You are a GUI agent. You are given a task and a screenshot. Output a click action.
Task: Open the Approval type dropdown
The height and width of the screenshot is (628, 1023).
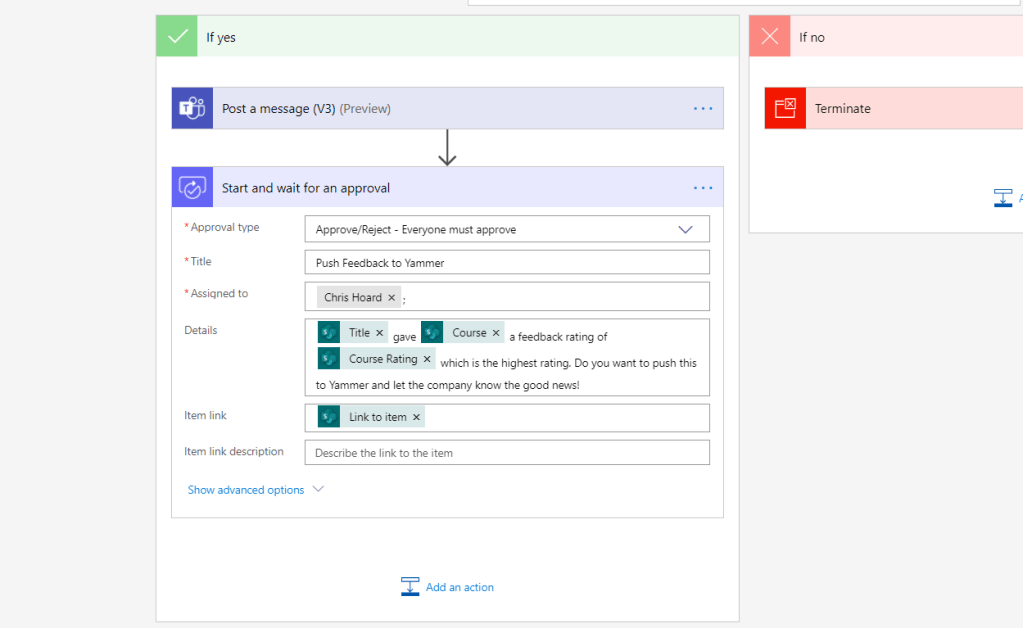pos(685,229)
